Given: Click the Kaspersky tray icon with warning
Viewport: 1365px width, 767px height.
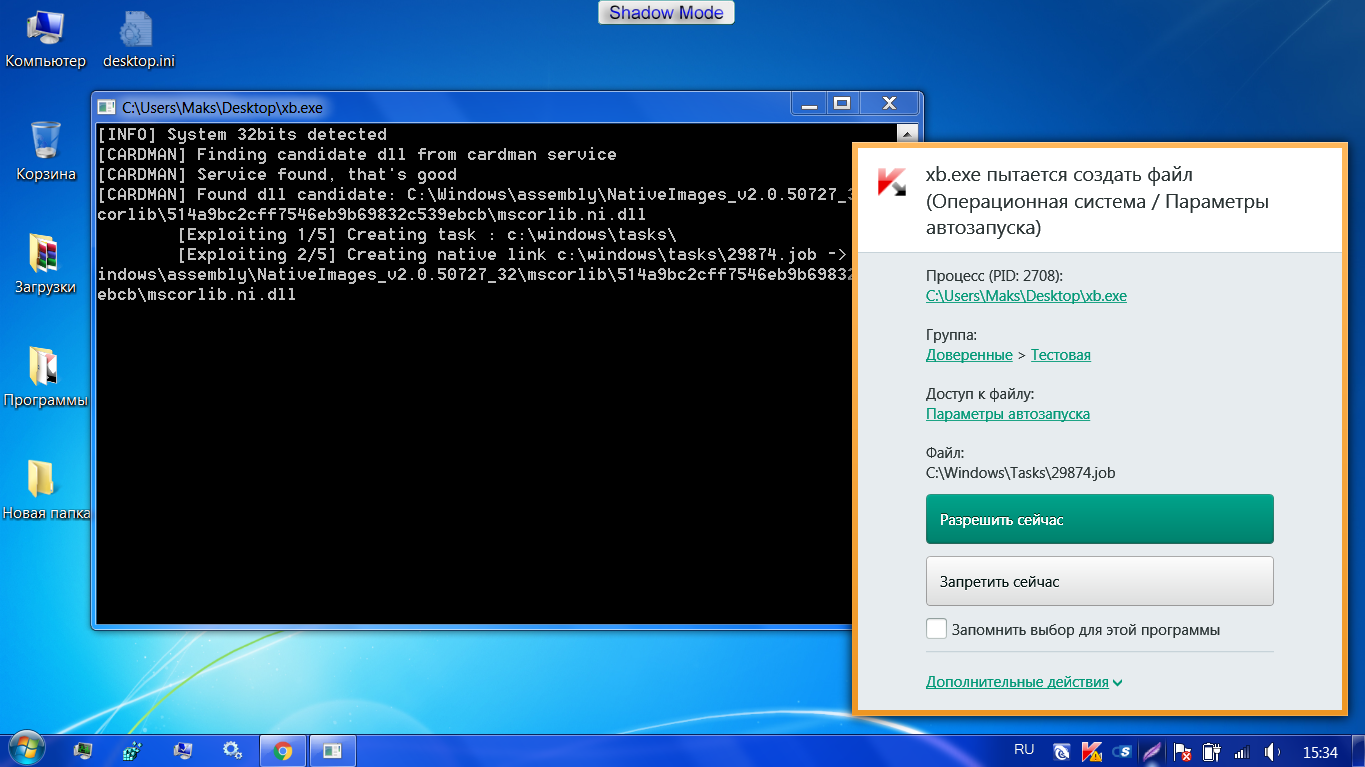Looking at the screenshot, I should [x=1092, y=751].
